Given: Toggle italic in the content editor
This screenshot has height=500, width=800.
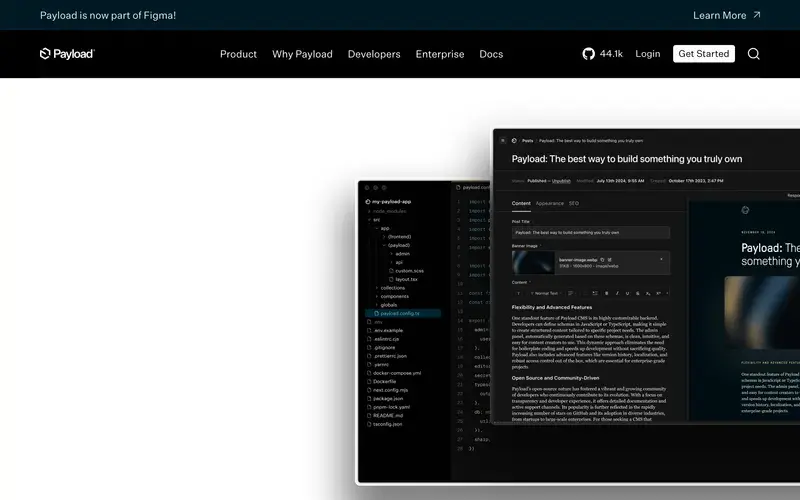Looking at the screenshot, I should tap(617, 293).
